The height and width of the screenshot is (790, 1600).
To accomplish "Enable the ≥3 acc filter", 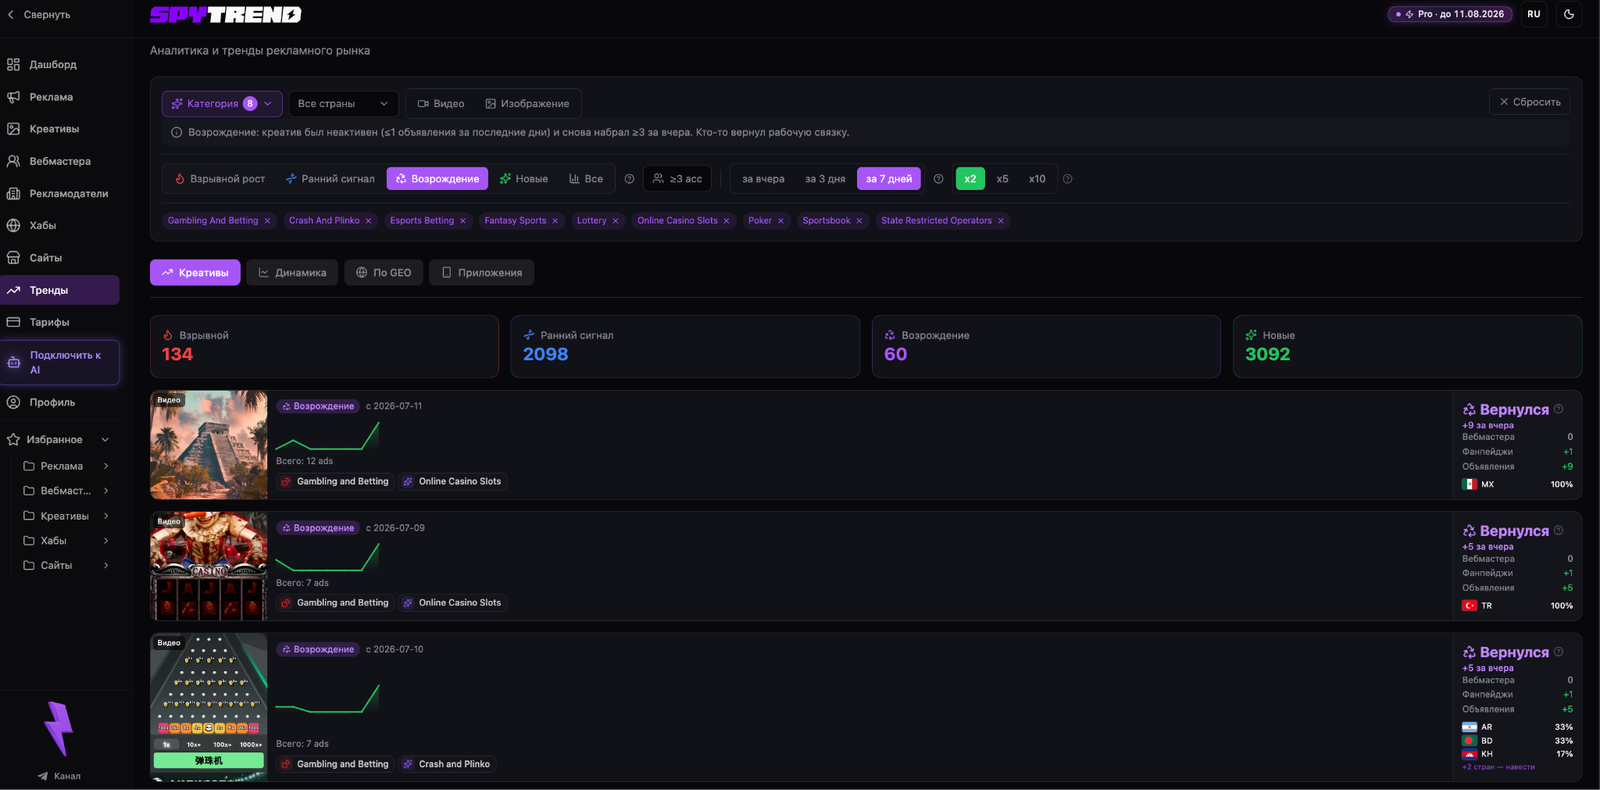I will coord(677,179).
